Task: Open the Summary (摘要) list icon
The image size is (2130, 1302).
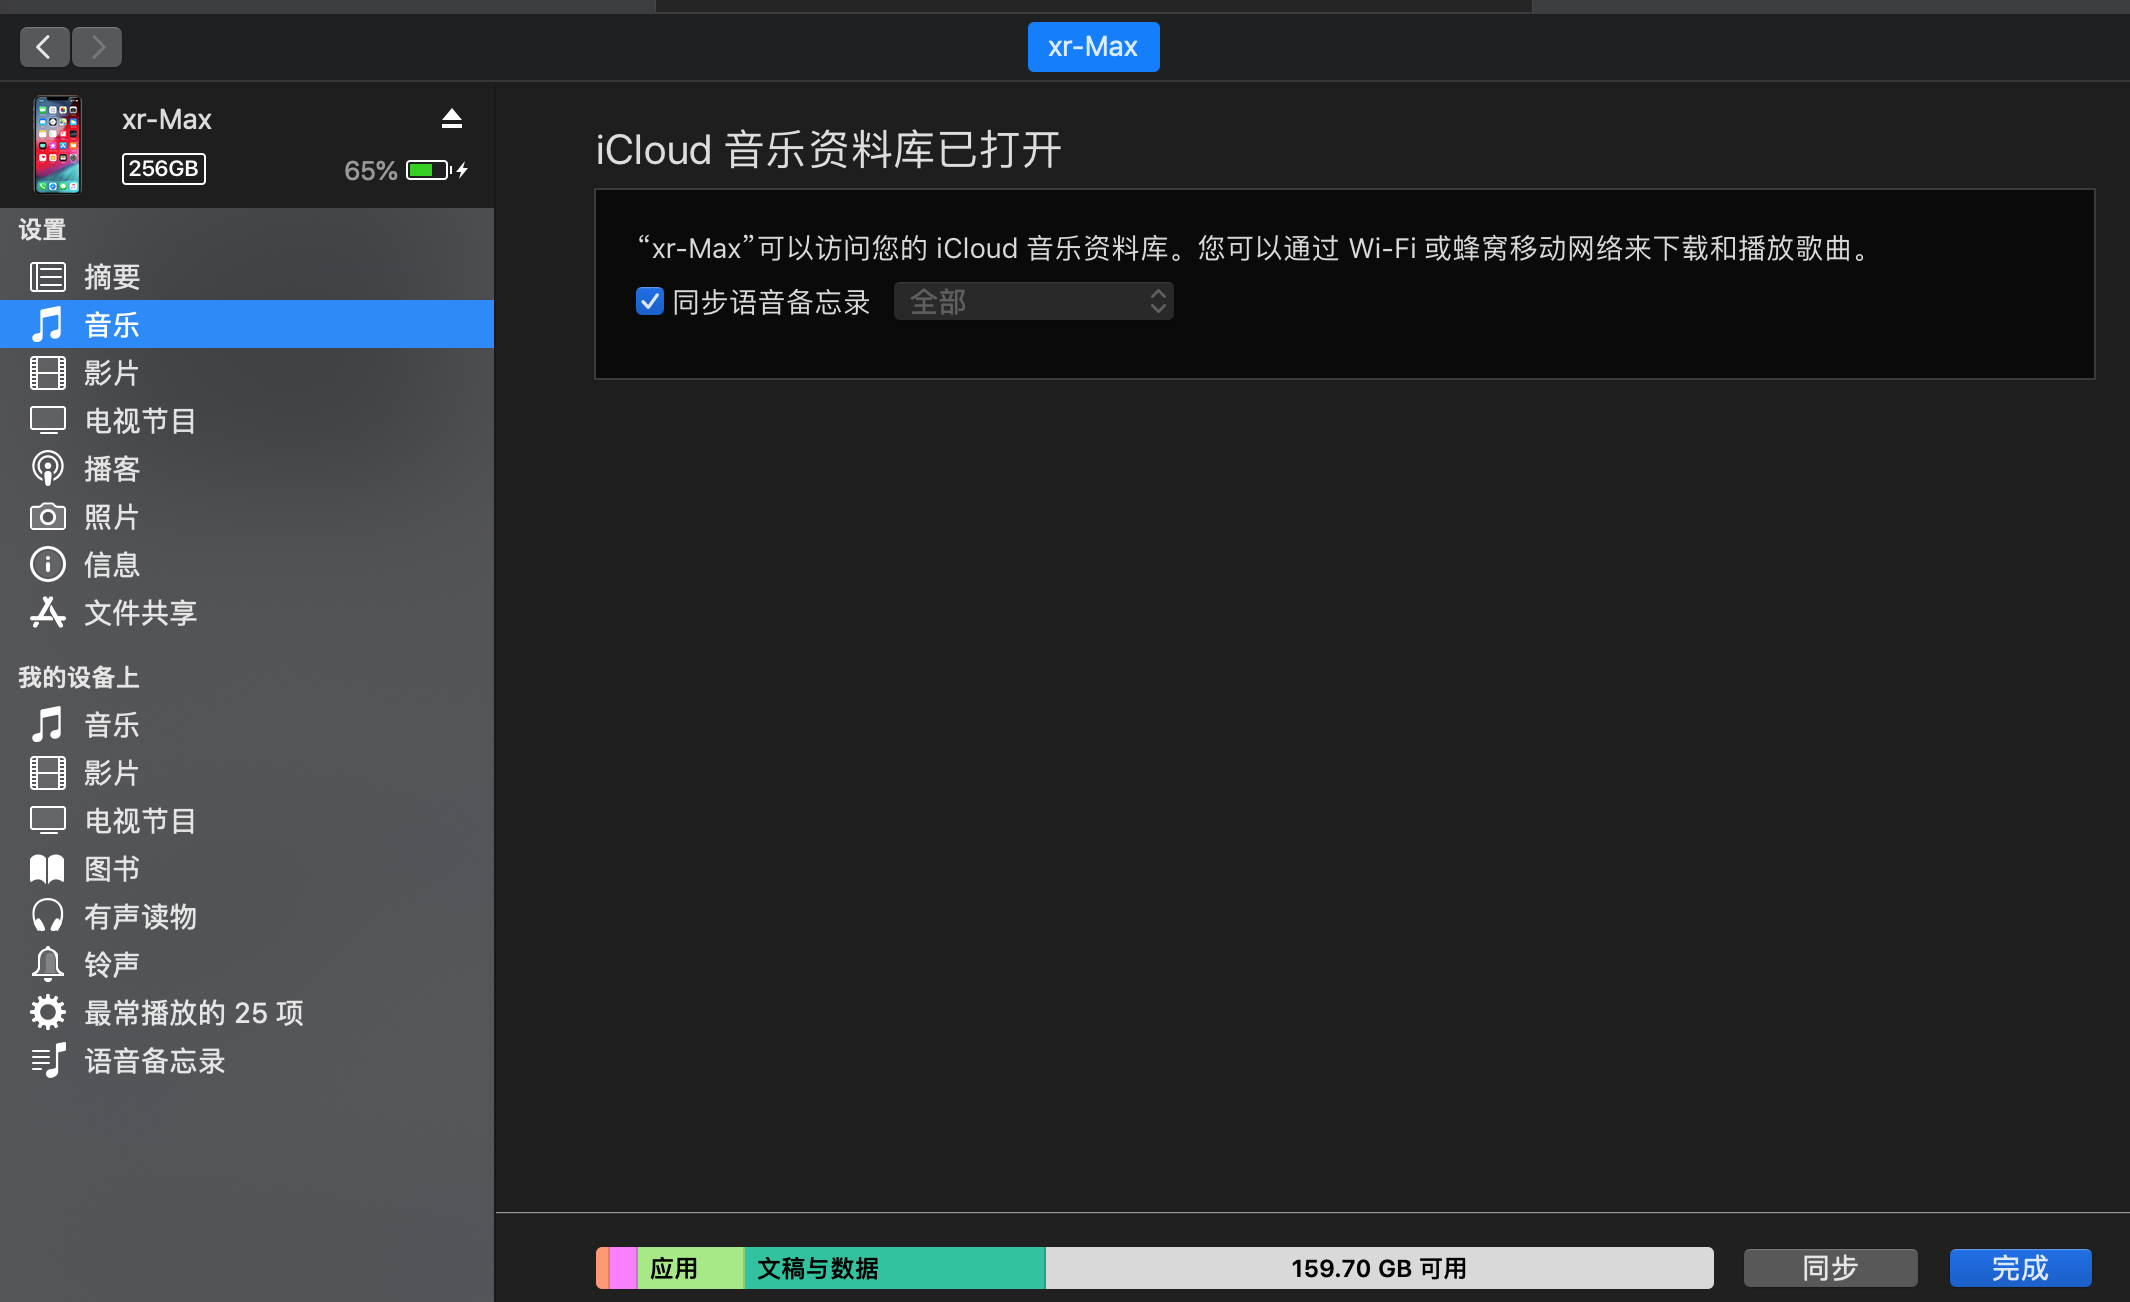Action: coord(47,277)
